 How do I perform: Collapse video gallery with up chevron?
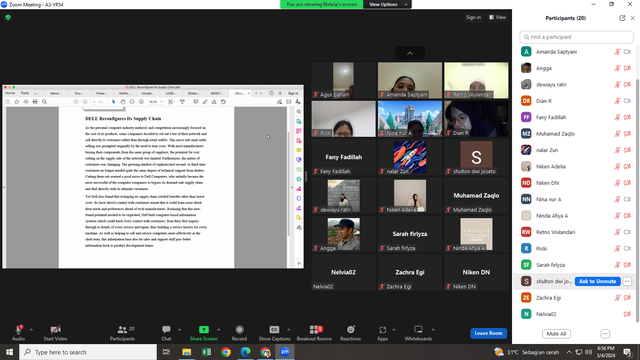point(410,53)
